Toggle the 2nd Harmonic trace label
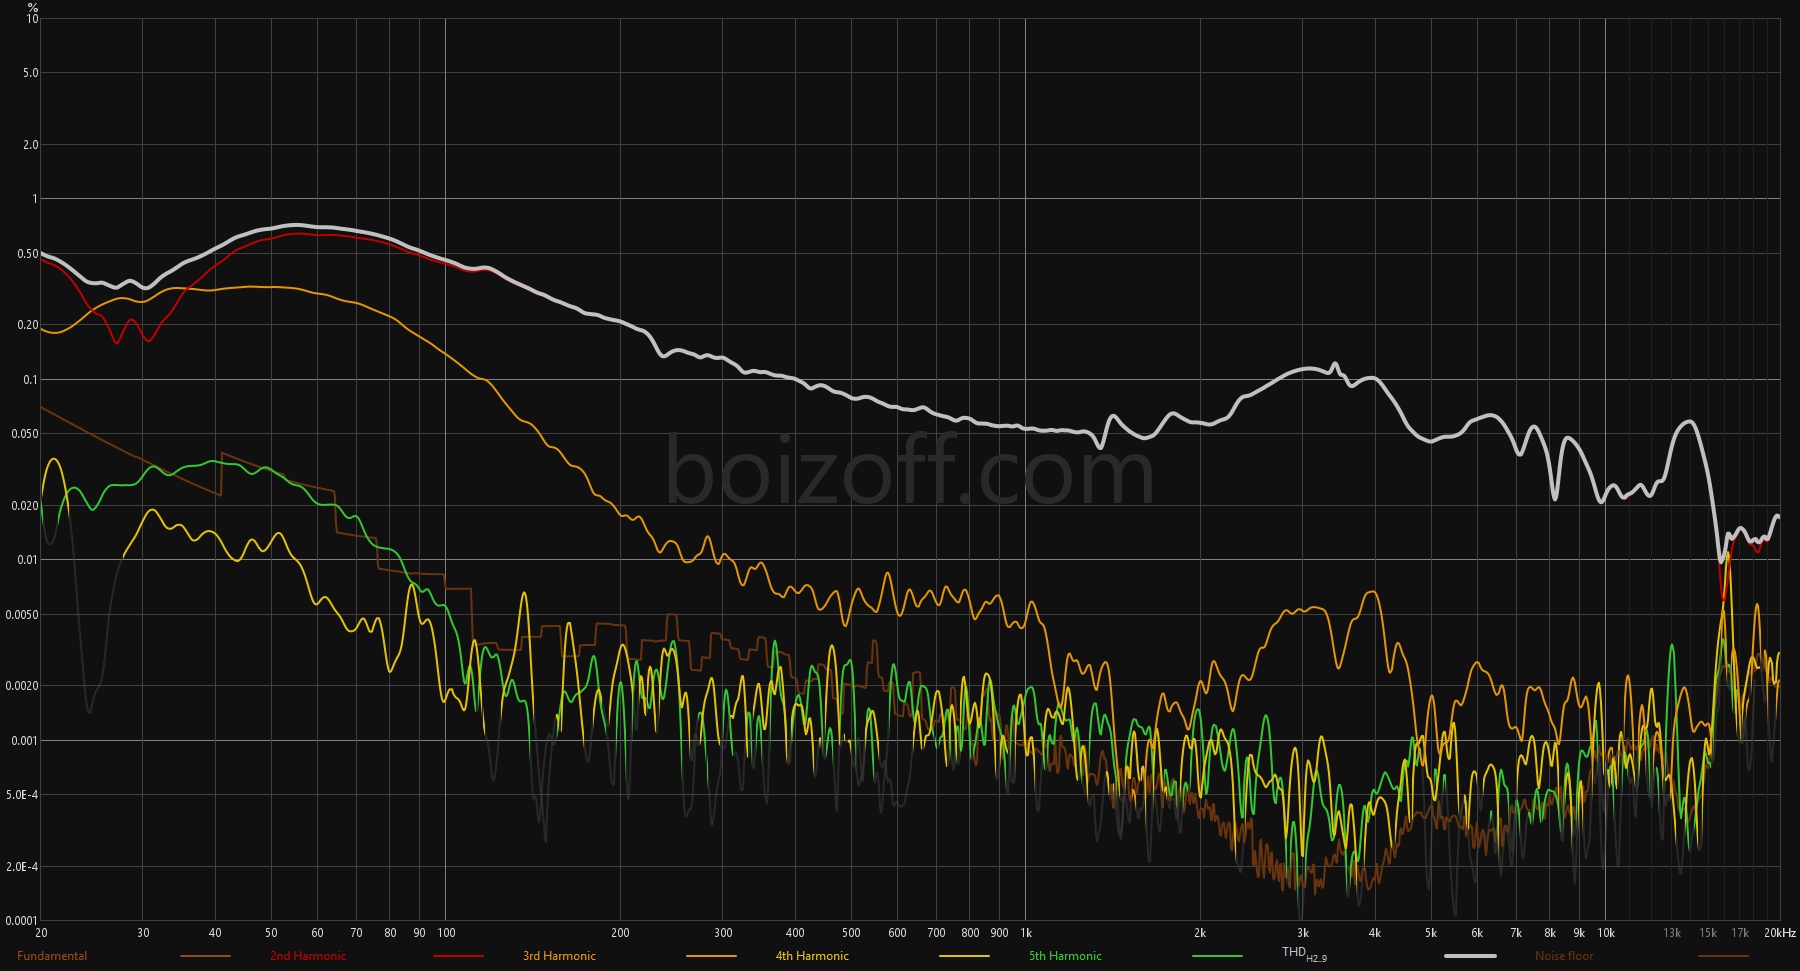 pos(308,956)
